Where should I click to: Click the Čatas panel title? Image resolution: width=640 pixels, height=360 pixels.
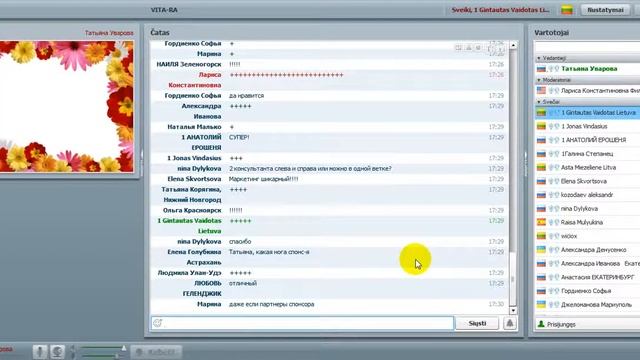pos(160,32)
